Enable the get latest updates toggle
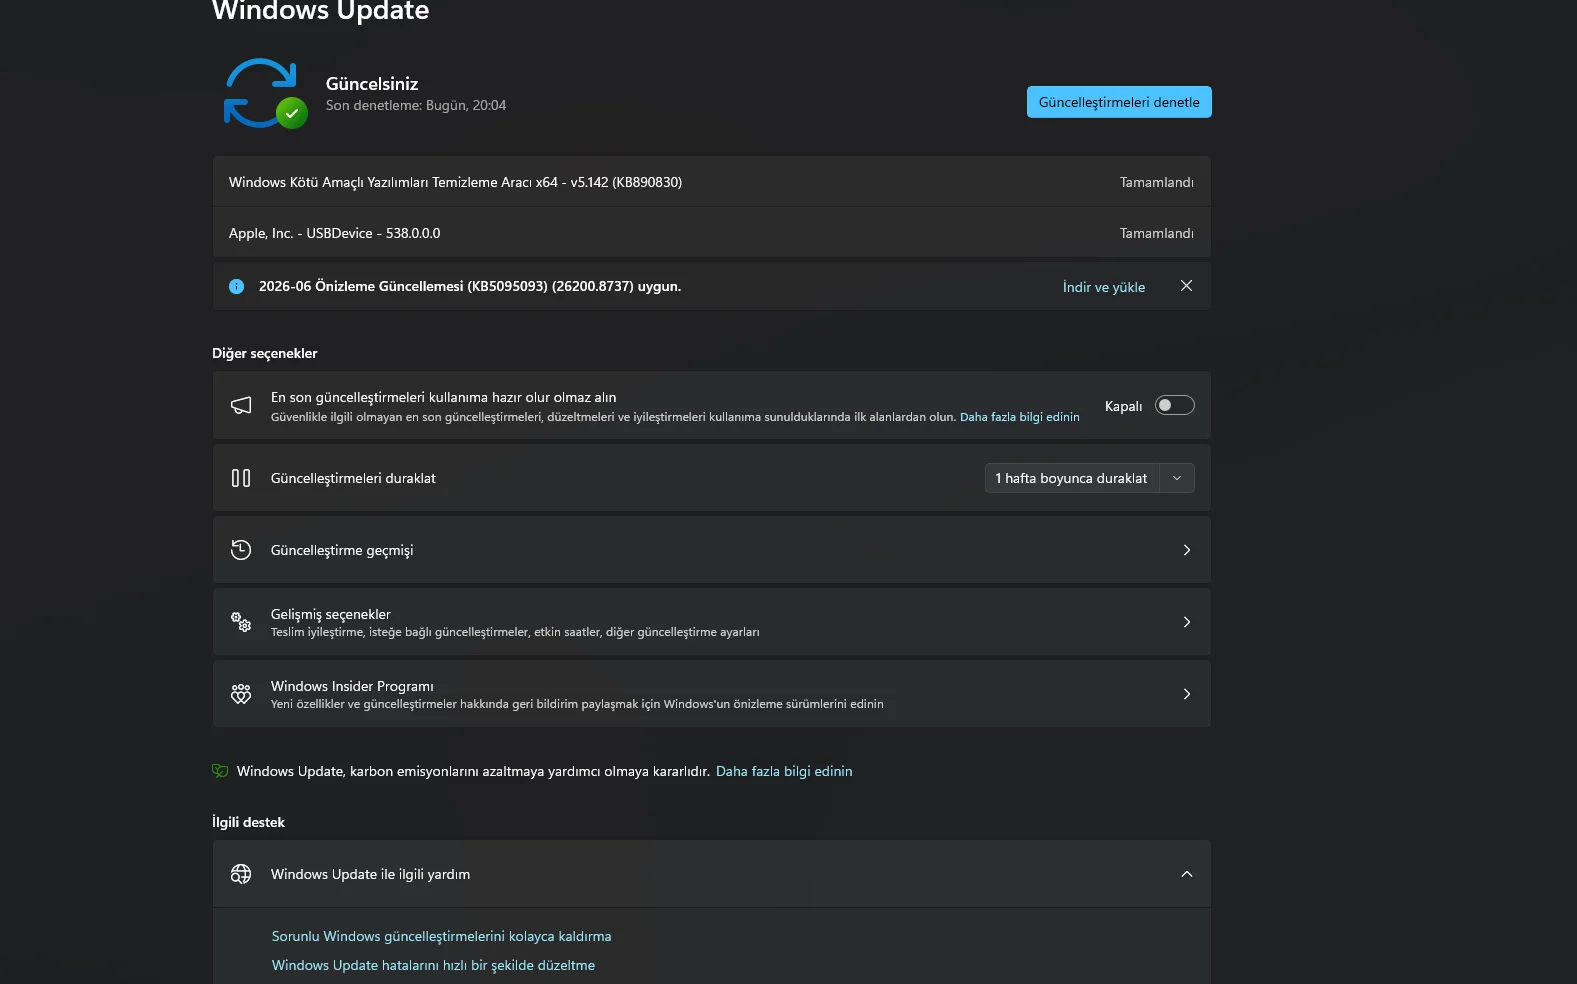This screenshot has height=984, width=1577. click(1174, 405)
